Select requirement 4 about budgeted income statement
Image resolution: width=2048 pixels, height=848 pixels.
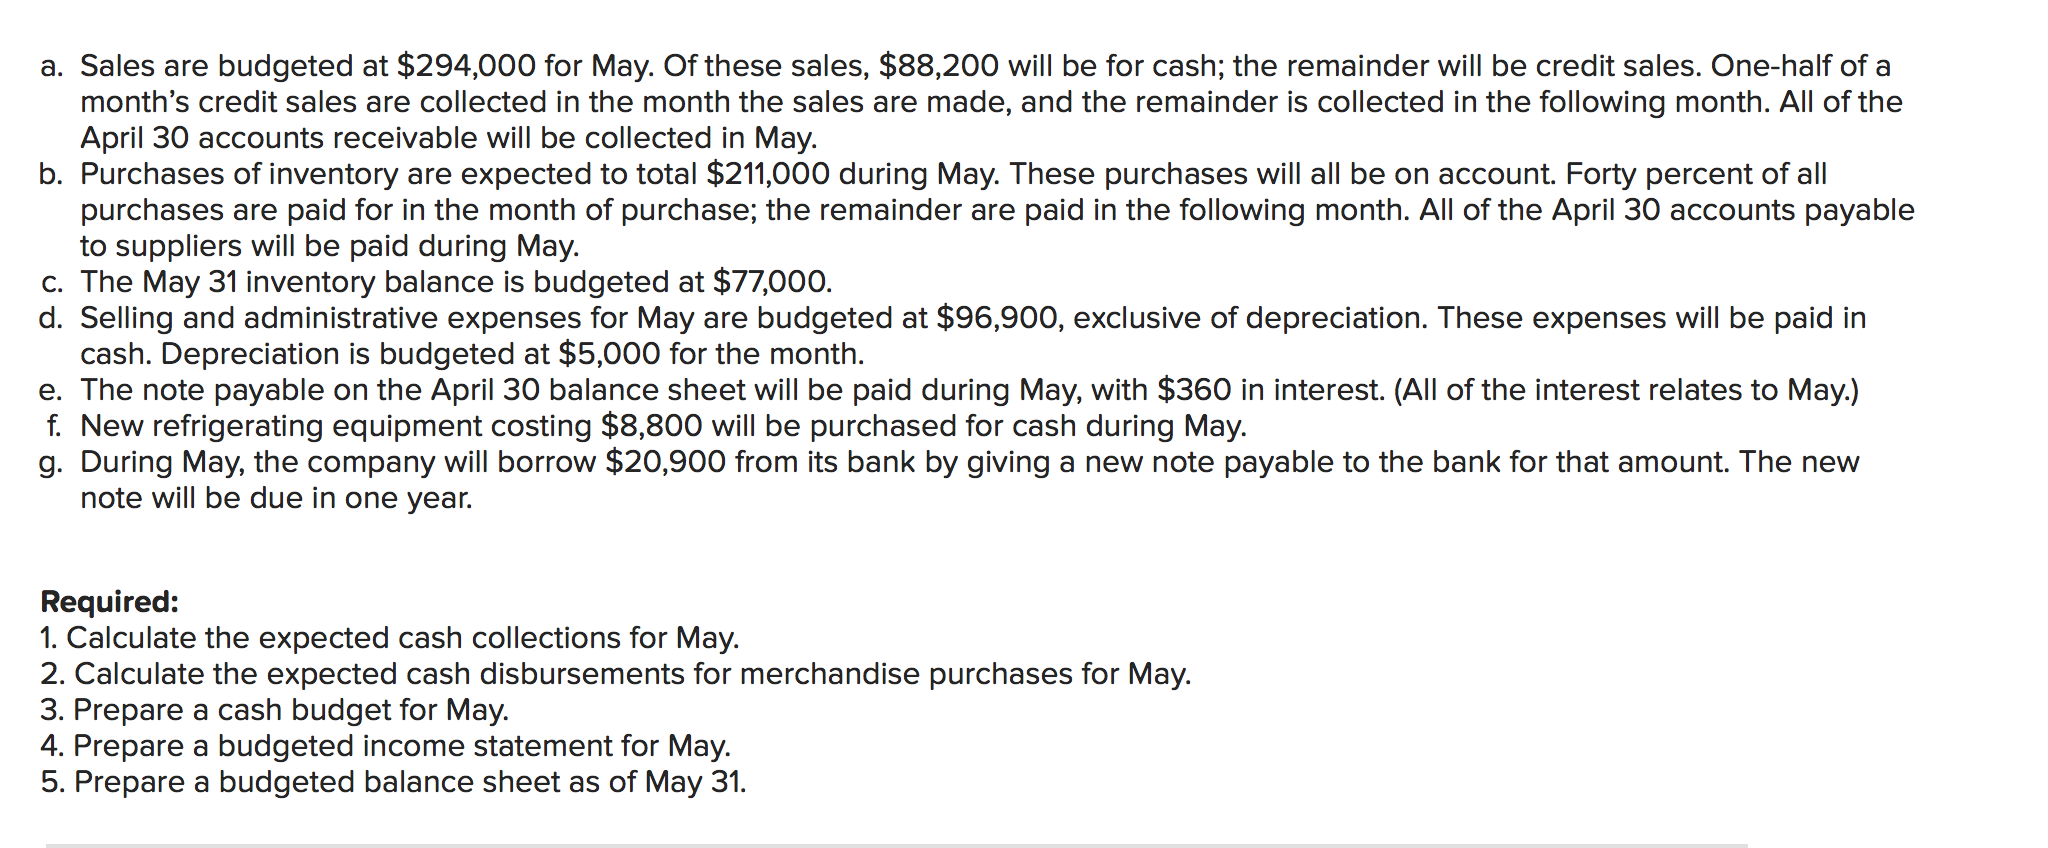coord(386,746)
